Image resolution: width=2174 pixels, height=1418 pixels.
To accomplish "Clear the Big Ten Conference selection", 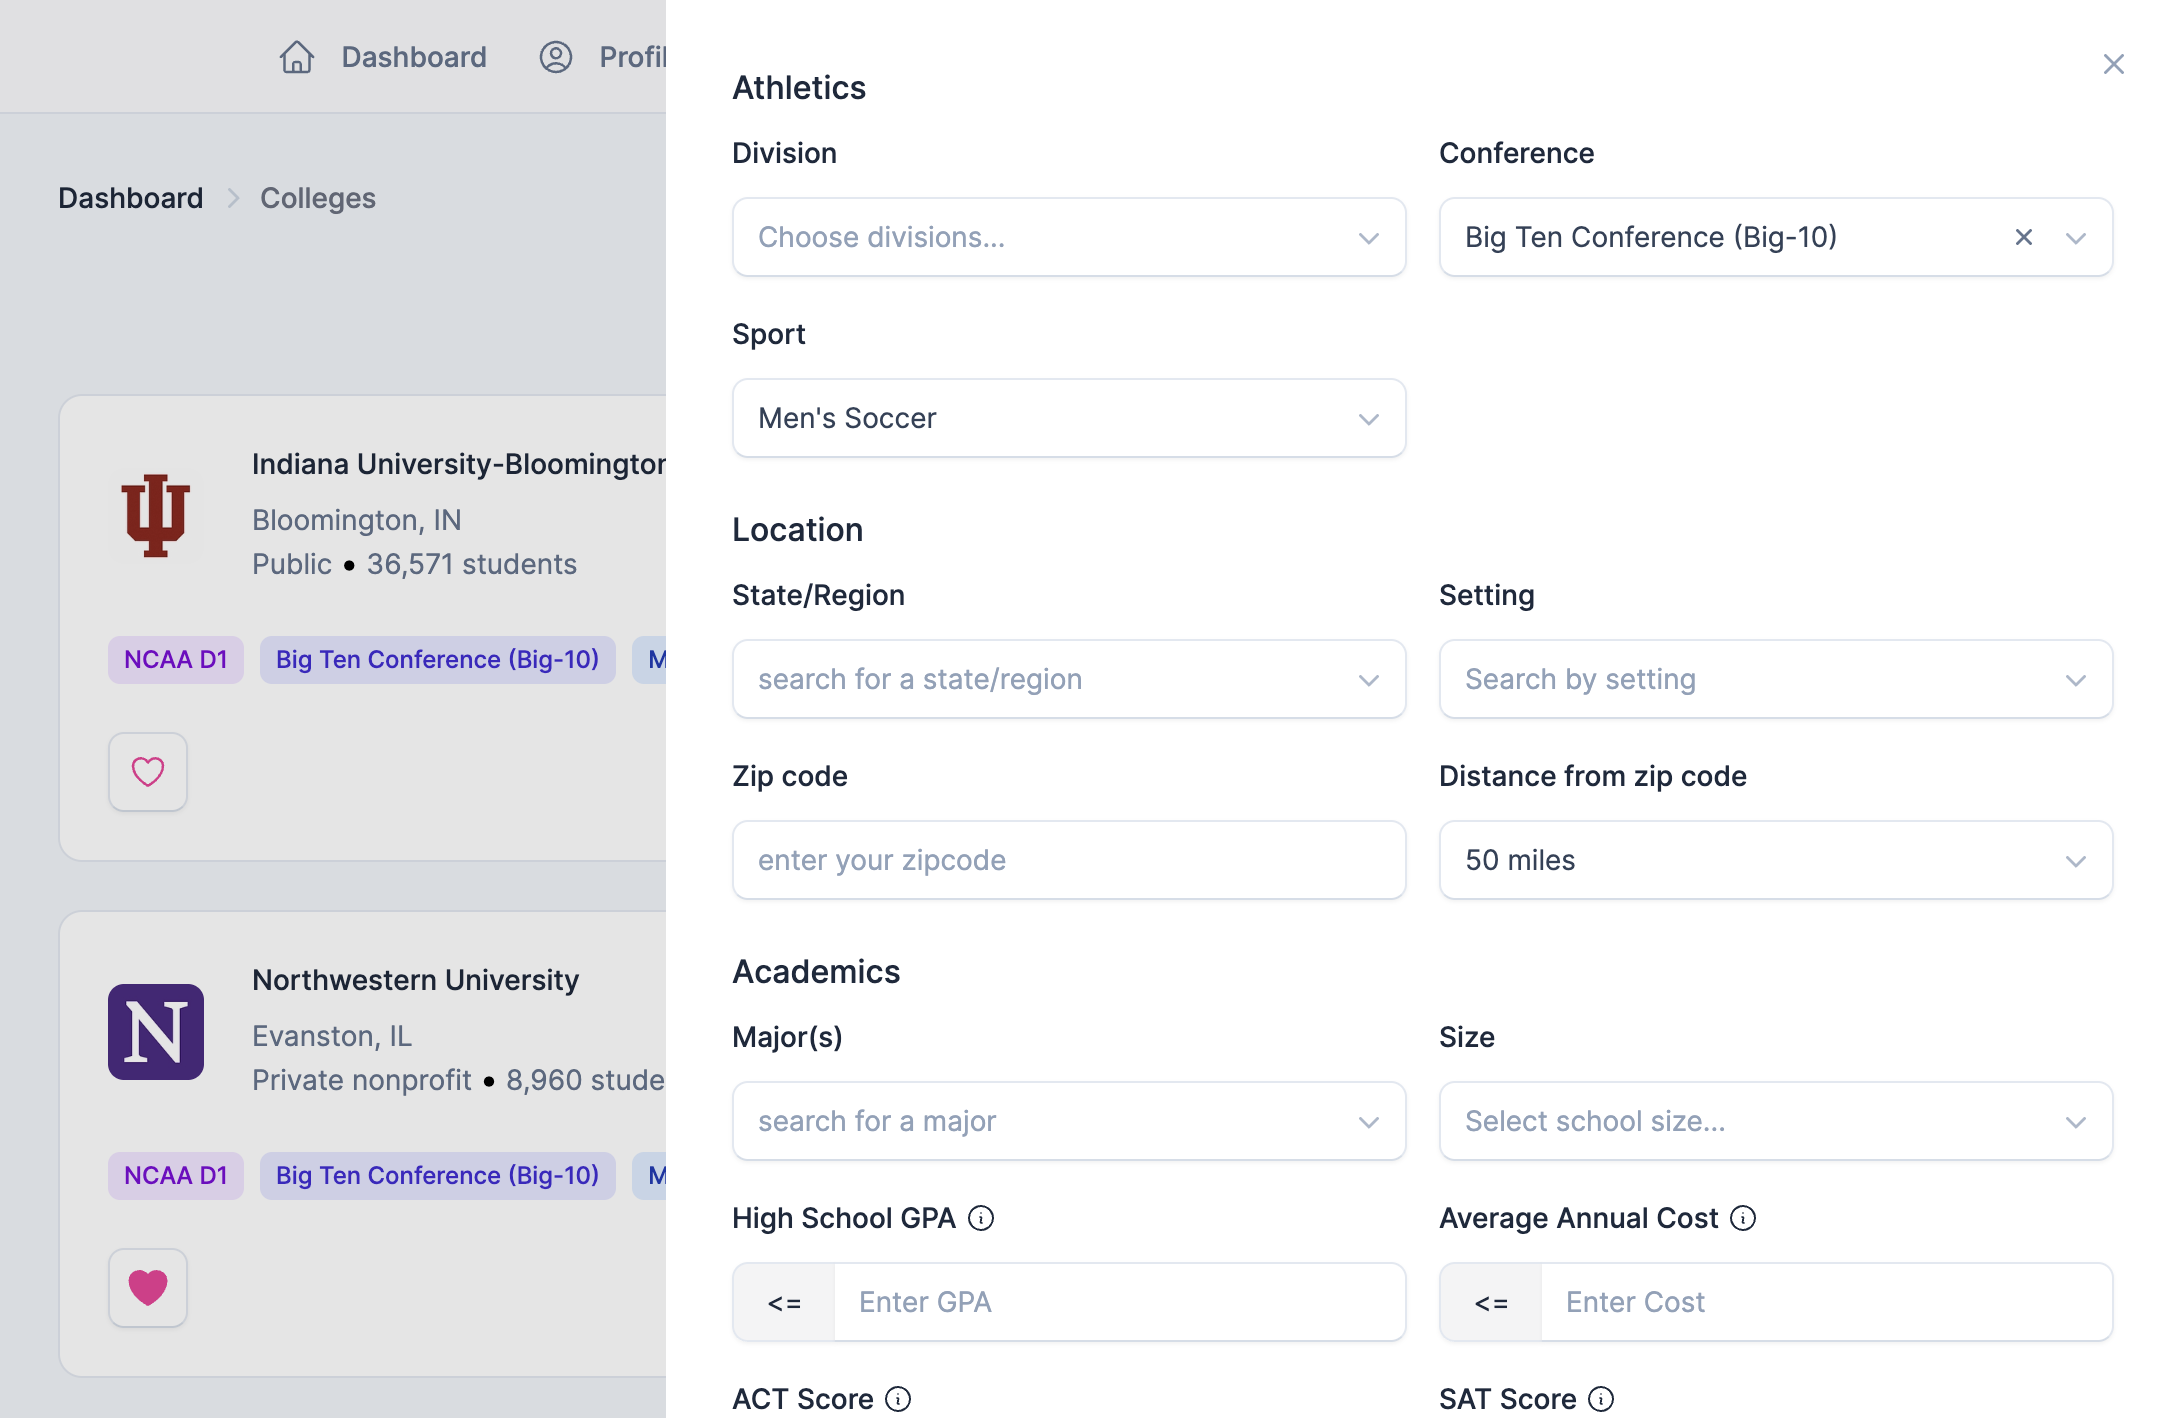I will click(2024, 238).
